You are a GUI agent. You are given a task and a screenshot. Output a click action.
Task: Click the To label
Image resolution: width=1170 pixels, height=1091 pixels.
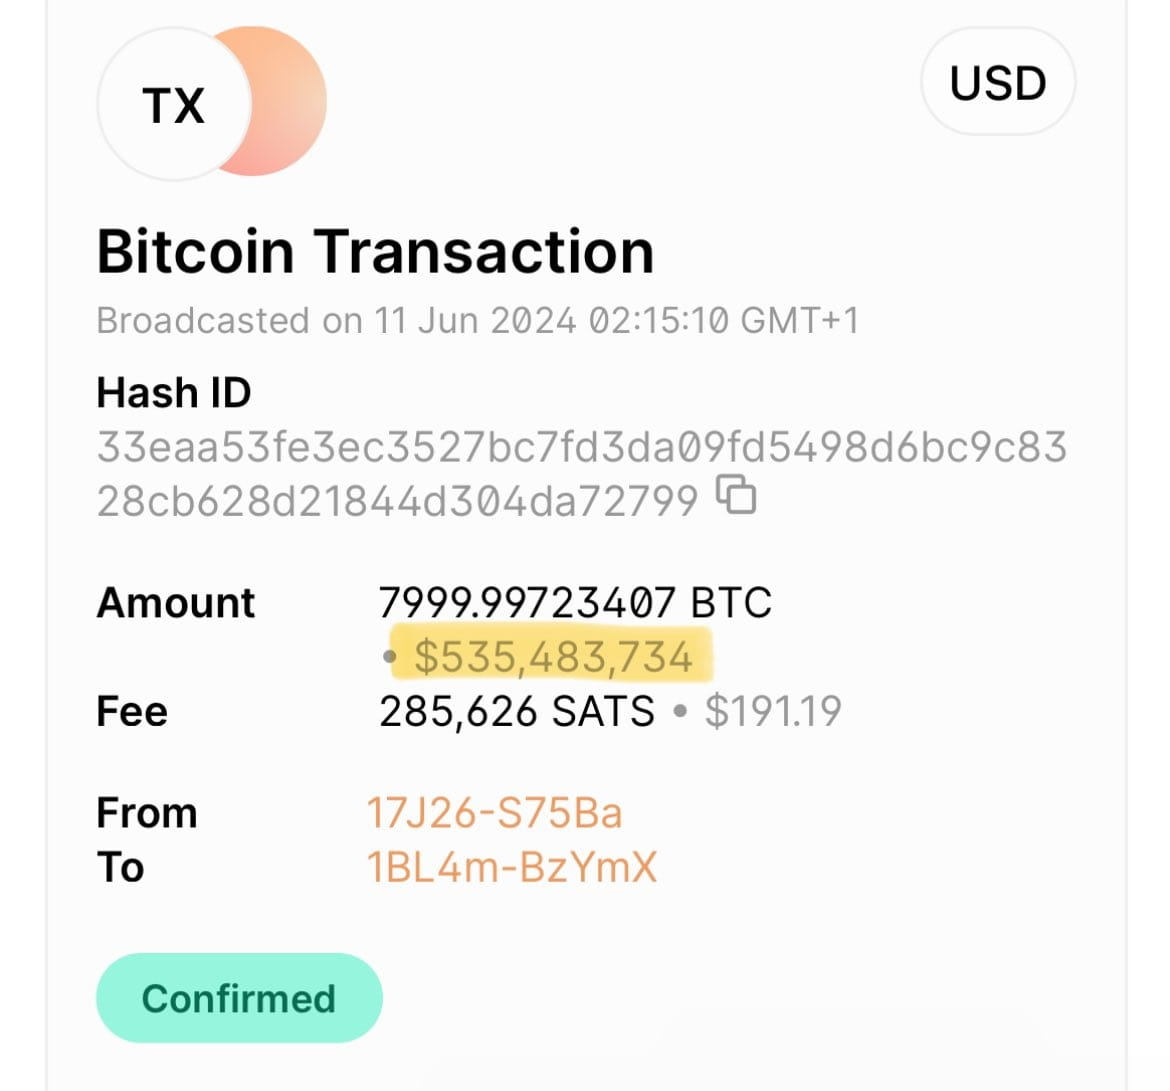[120, 867]
